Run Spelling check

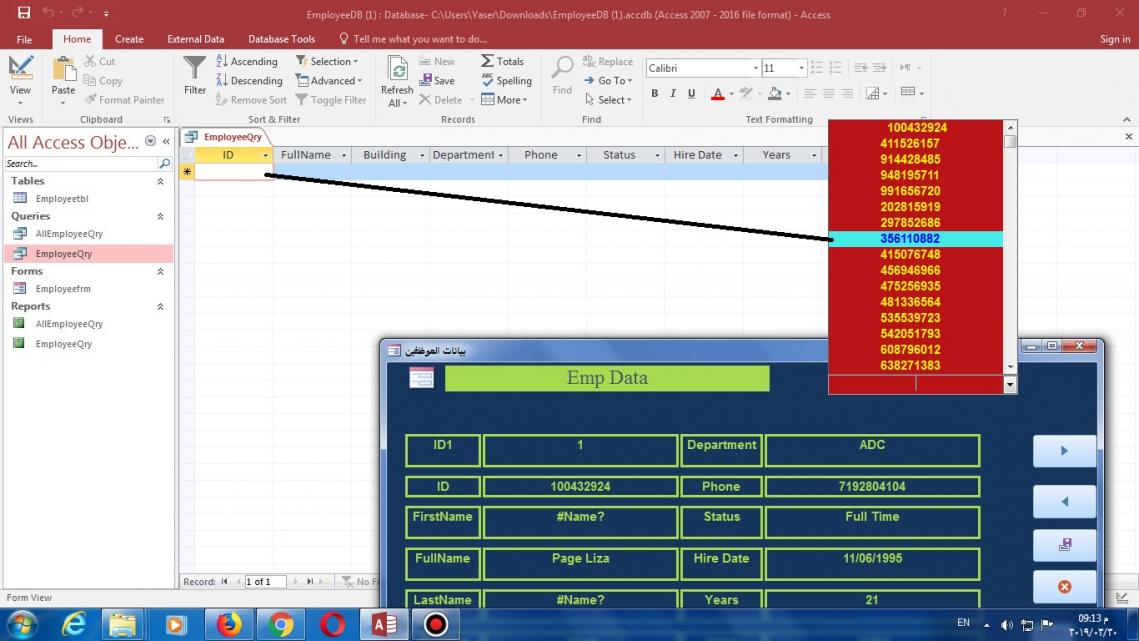click(506, 81)
